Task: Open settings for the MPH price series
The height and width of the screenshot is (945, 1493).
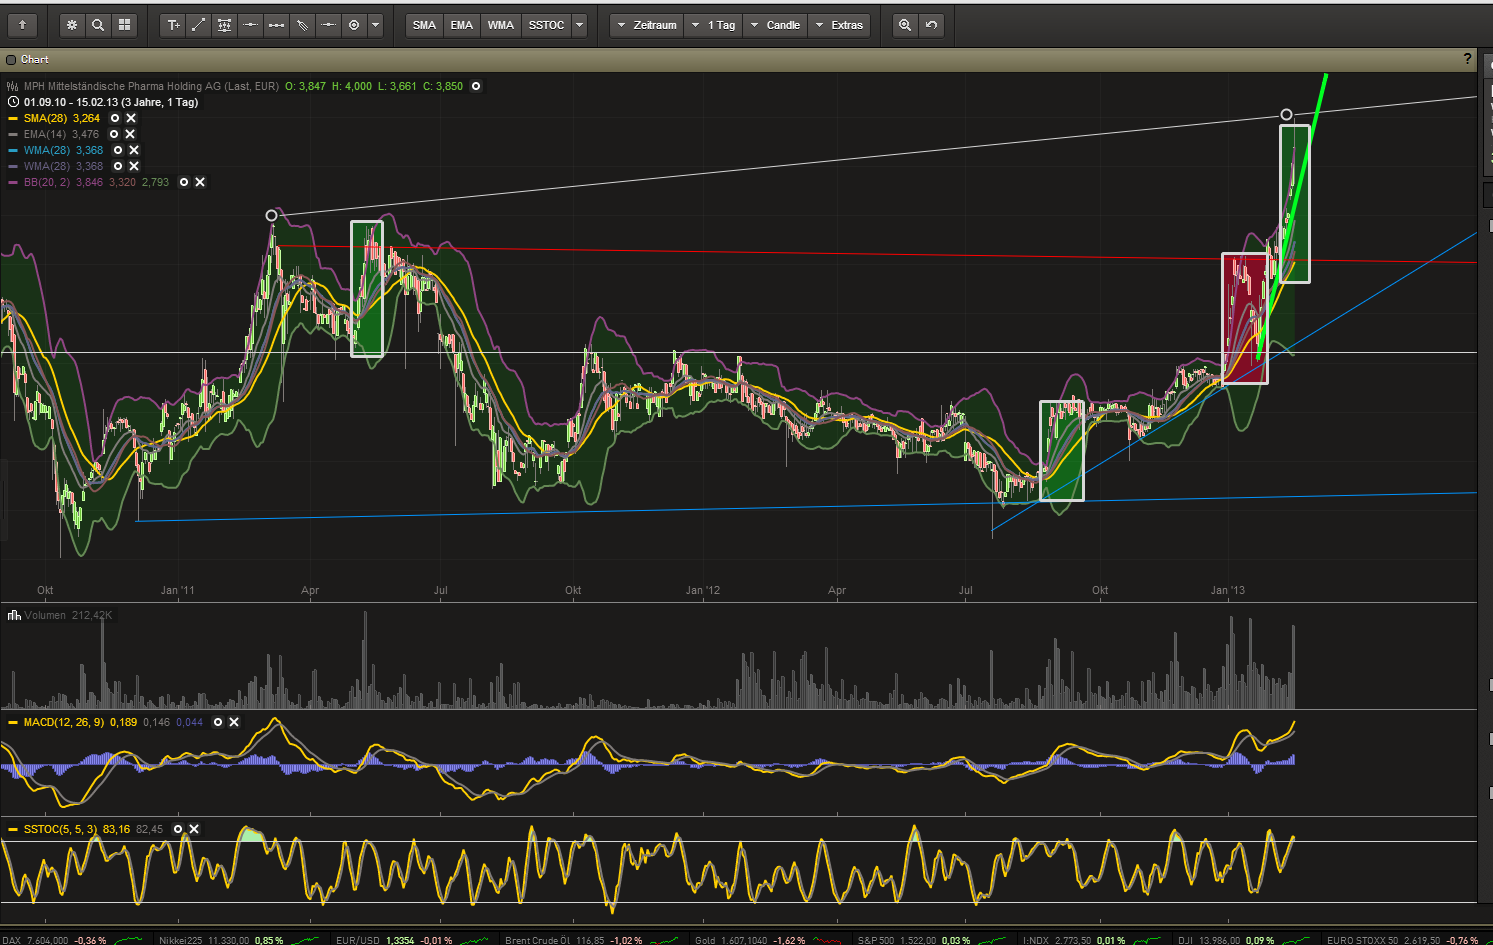Action: 476,86
